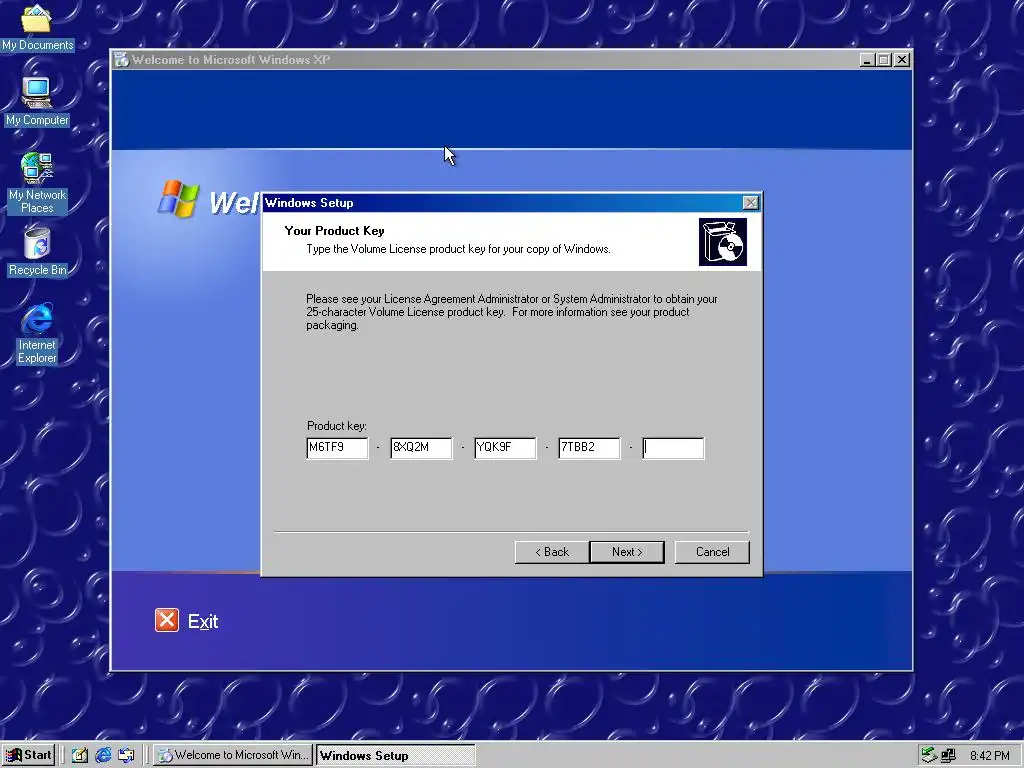Click the Welcome window title bar icon
The width and height of the screenshot is (1024, 768).
(121, 60)
